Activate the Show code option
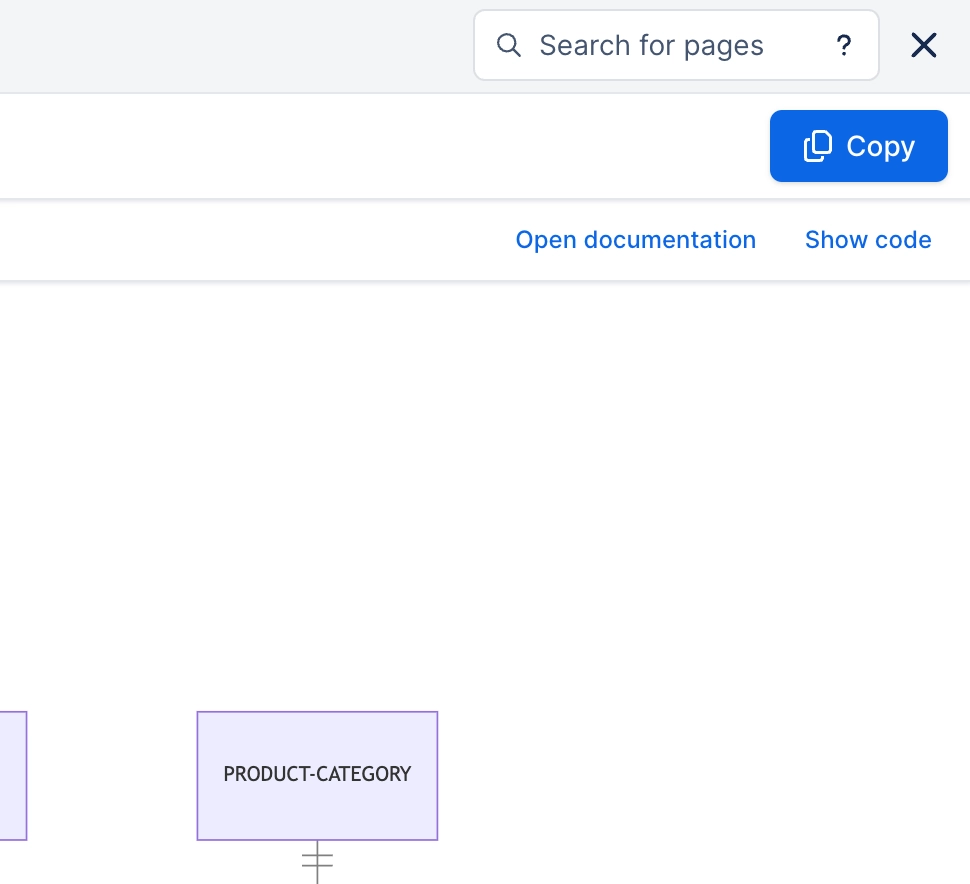 coord(867,240)
